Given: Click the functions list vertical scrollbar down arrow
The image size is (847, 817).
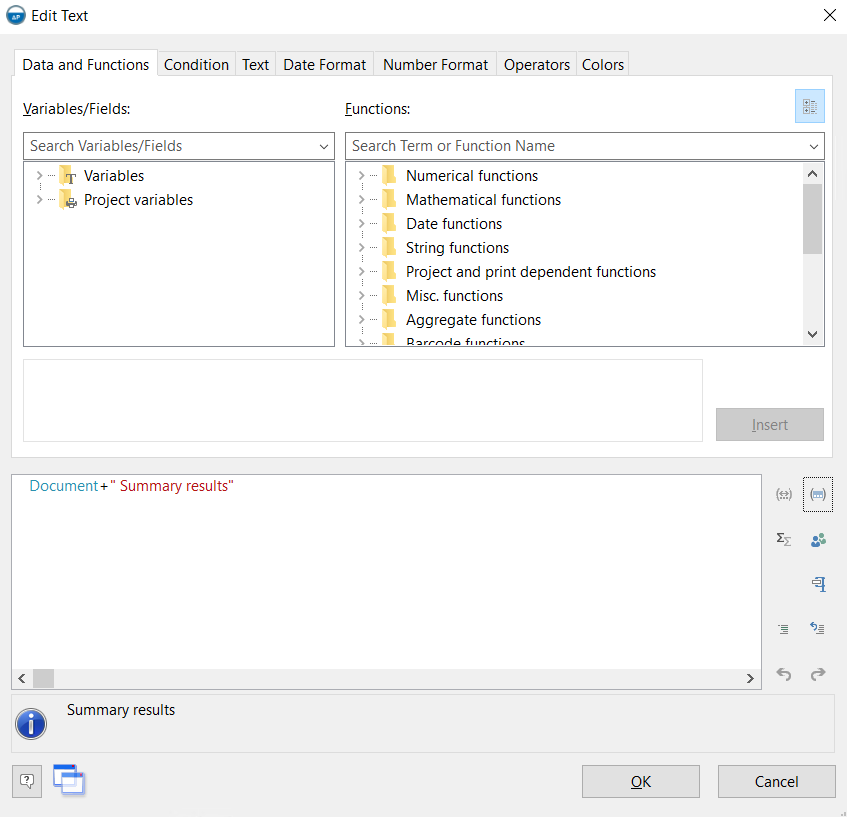Looking at the screenshot, I should point(812,335).
